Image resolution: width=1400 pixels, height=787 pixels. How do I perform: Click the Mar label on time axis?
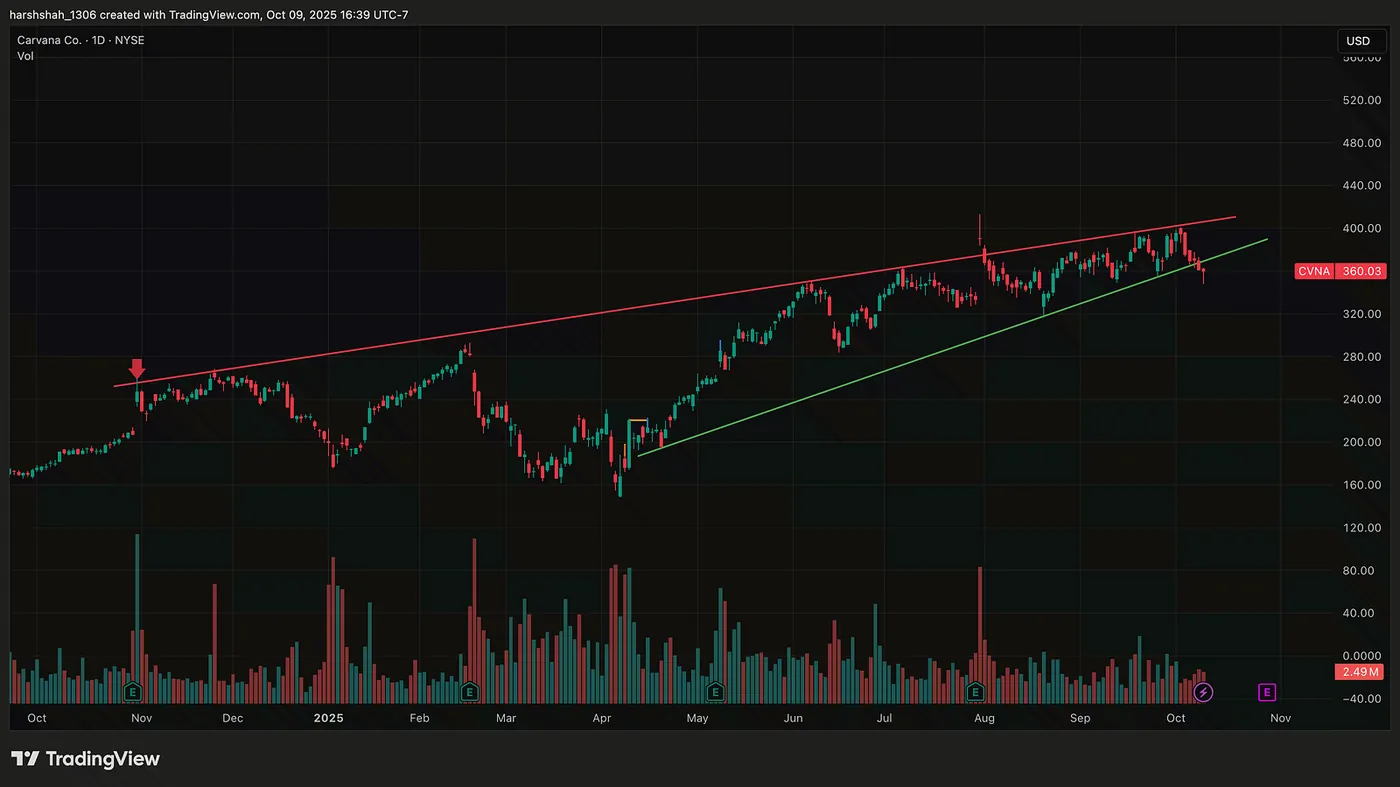[x=506, y=718]
